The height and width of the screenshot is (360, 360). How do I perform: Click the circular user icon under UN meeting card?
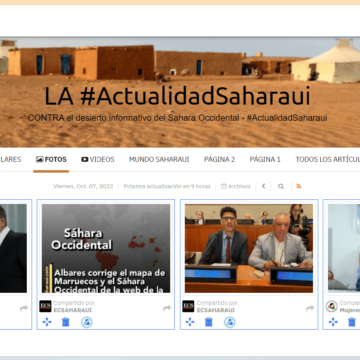[x=229, y=322]
